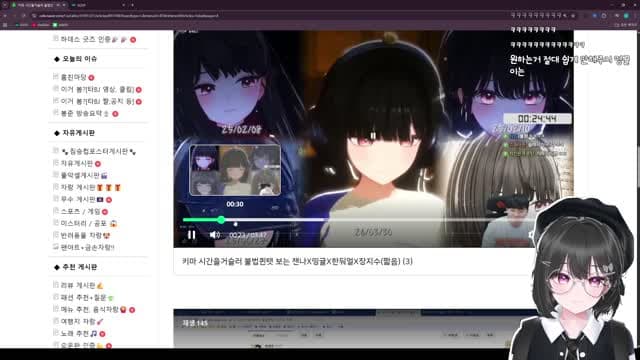Image resolution: width=640 pixels, height=360 pixels.
Task: Open the 리뷰 게시판 board
Action: 82,285
